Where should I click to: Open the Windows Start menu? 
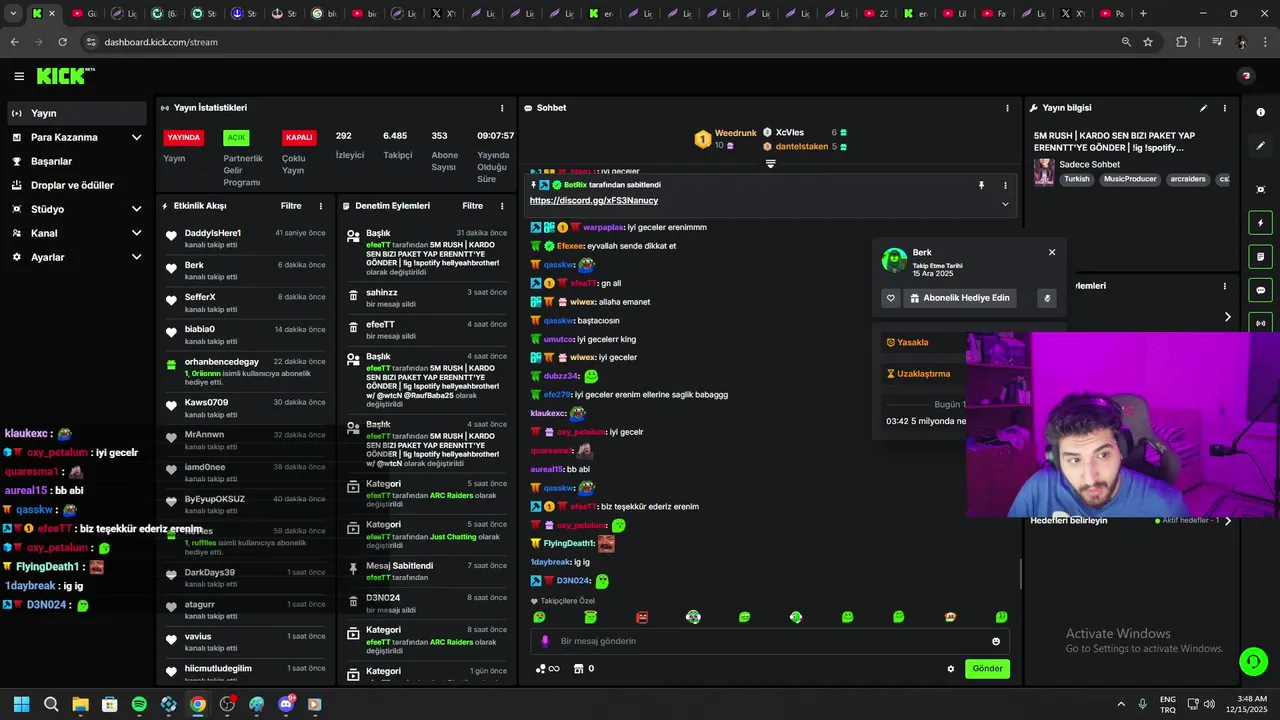coord(21,704)
